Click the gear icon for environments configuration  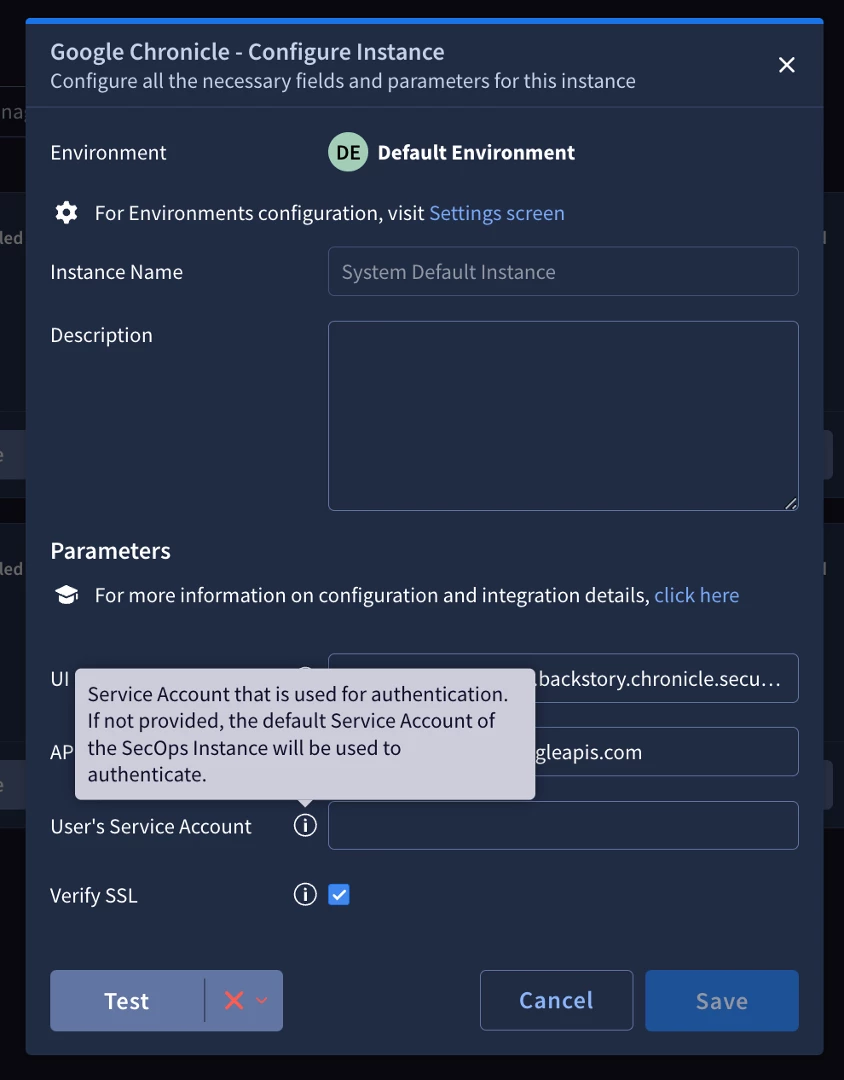(x=66, y=213)
